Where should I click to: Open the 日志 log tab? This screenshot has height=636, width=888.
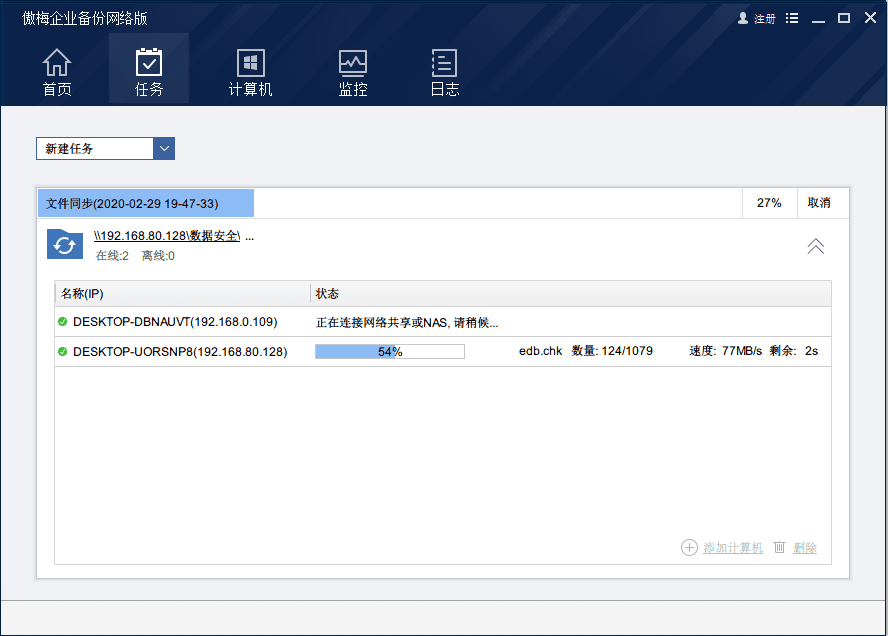[x=445, y=72]
